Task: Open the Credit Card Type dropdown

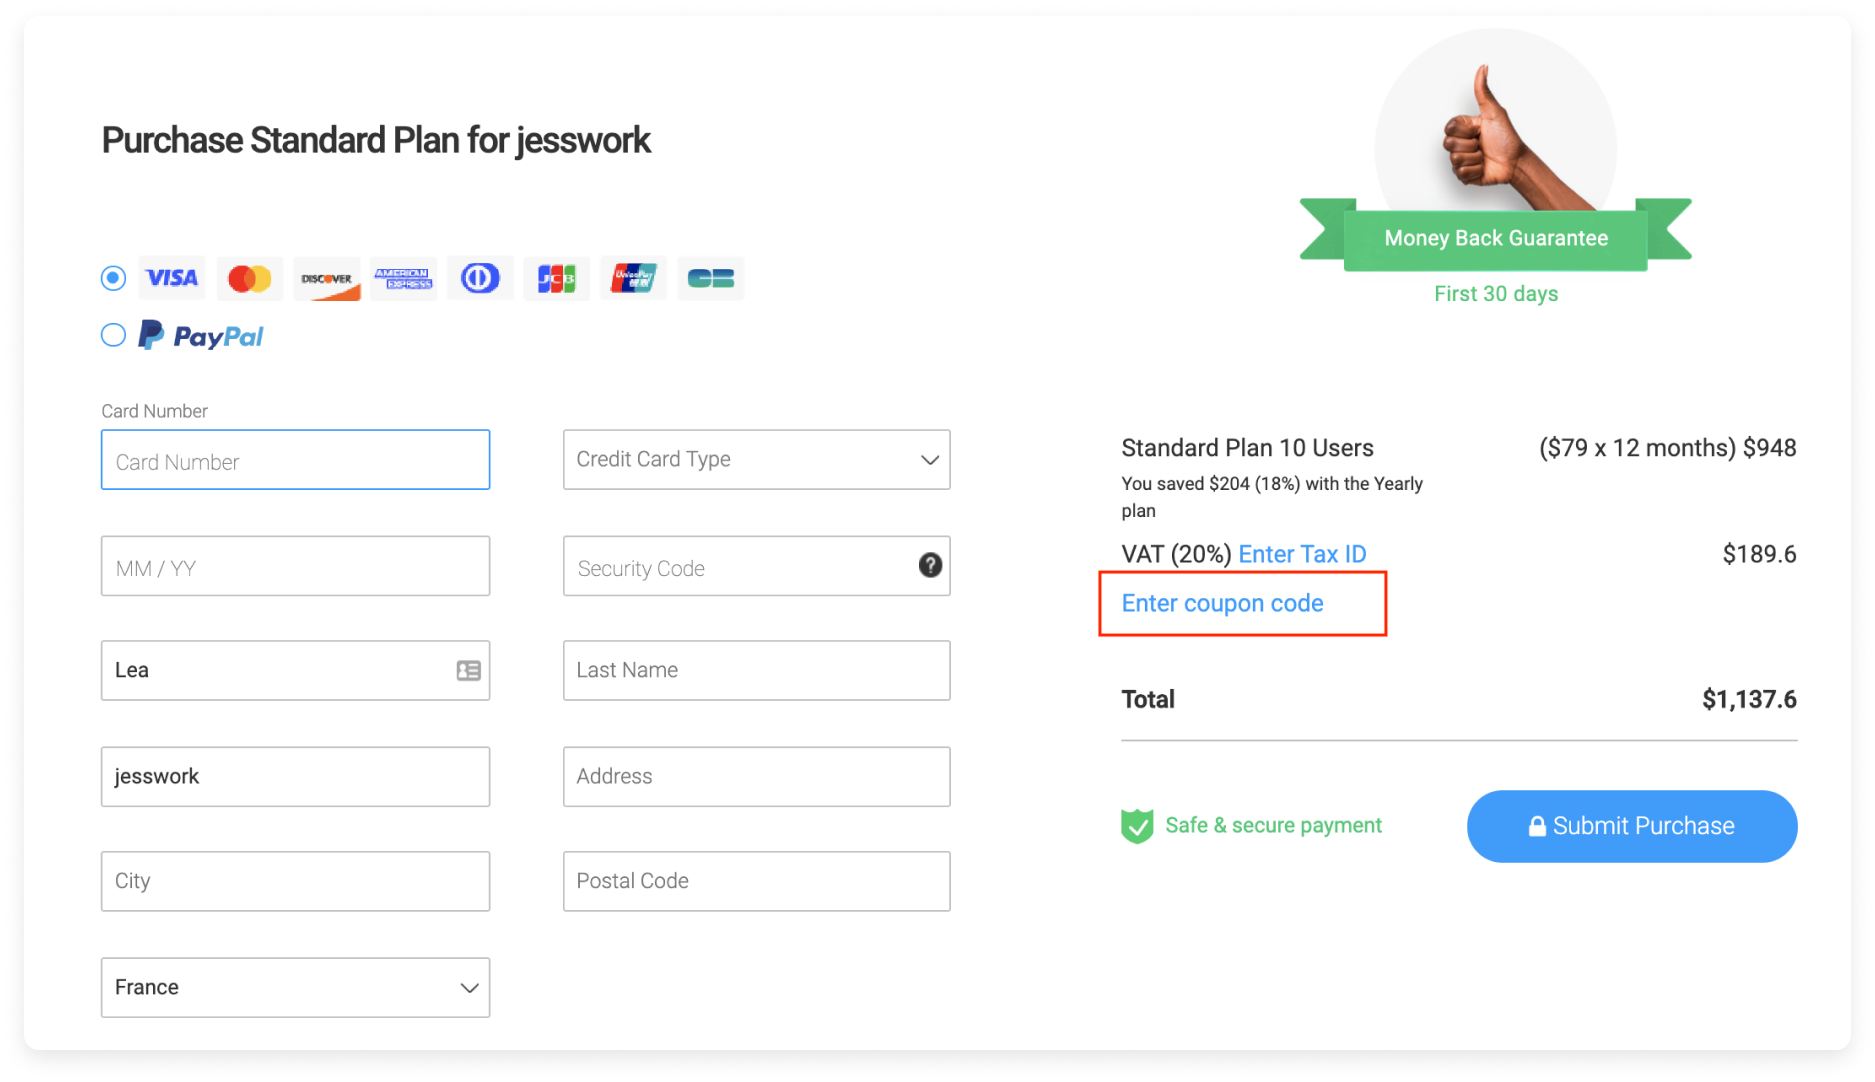Action: [x=757, y=459]
